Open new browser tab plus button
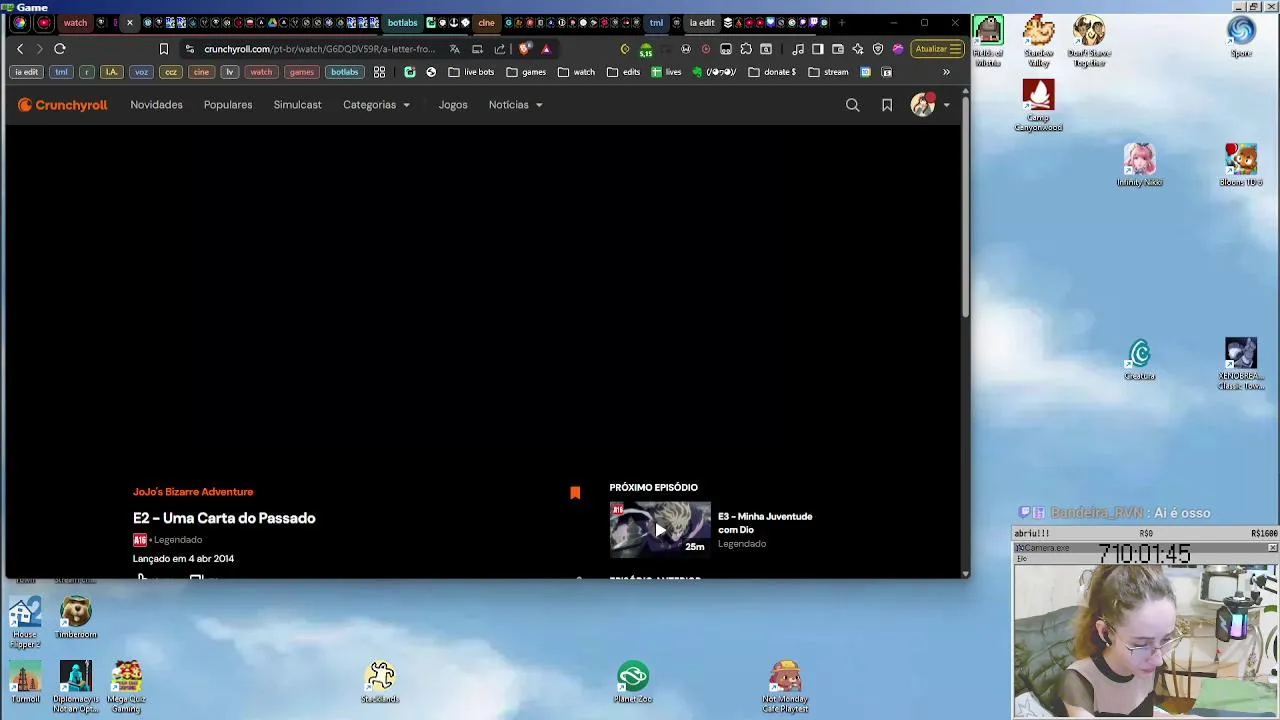Image resolution: width=1280 pixels, height=720 pixels. [x=842, y=23]
